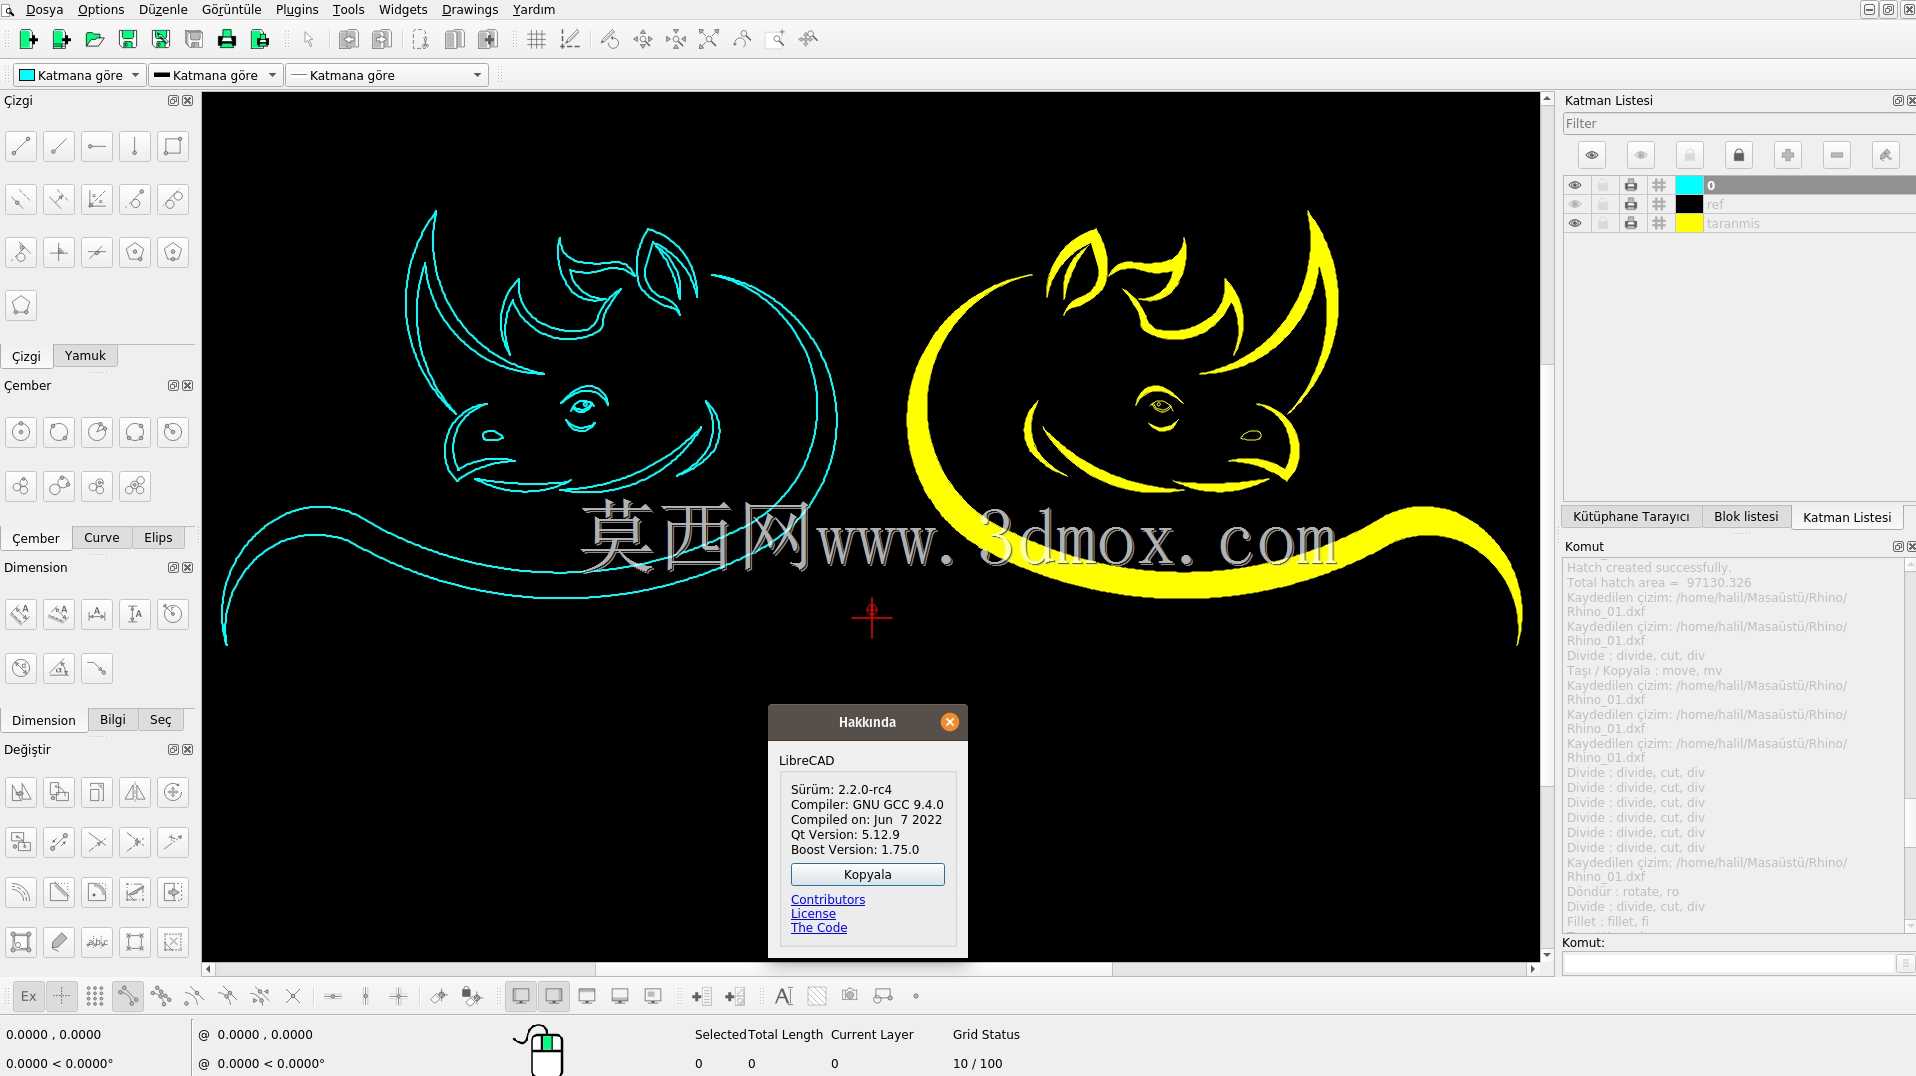Select the vertical line tool
This screenshot has height=1076, width=1916.
pyautogui.click(x=135, y=147)
